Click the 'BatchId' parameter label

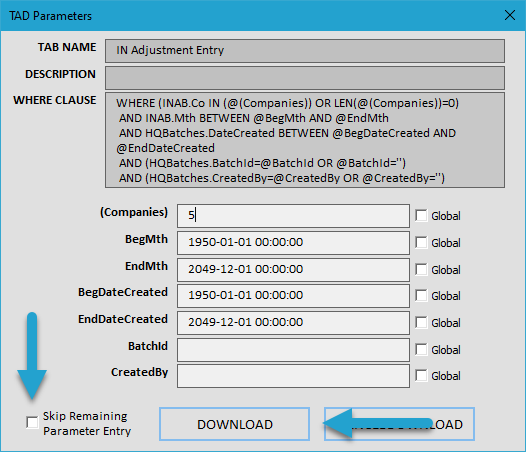pyautogui.click(x=148, y=346)
